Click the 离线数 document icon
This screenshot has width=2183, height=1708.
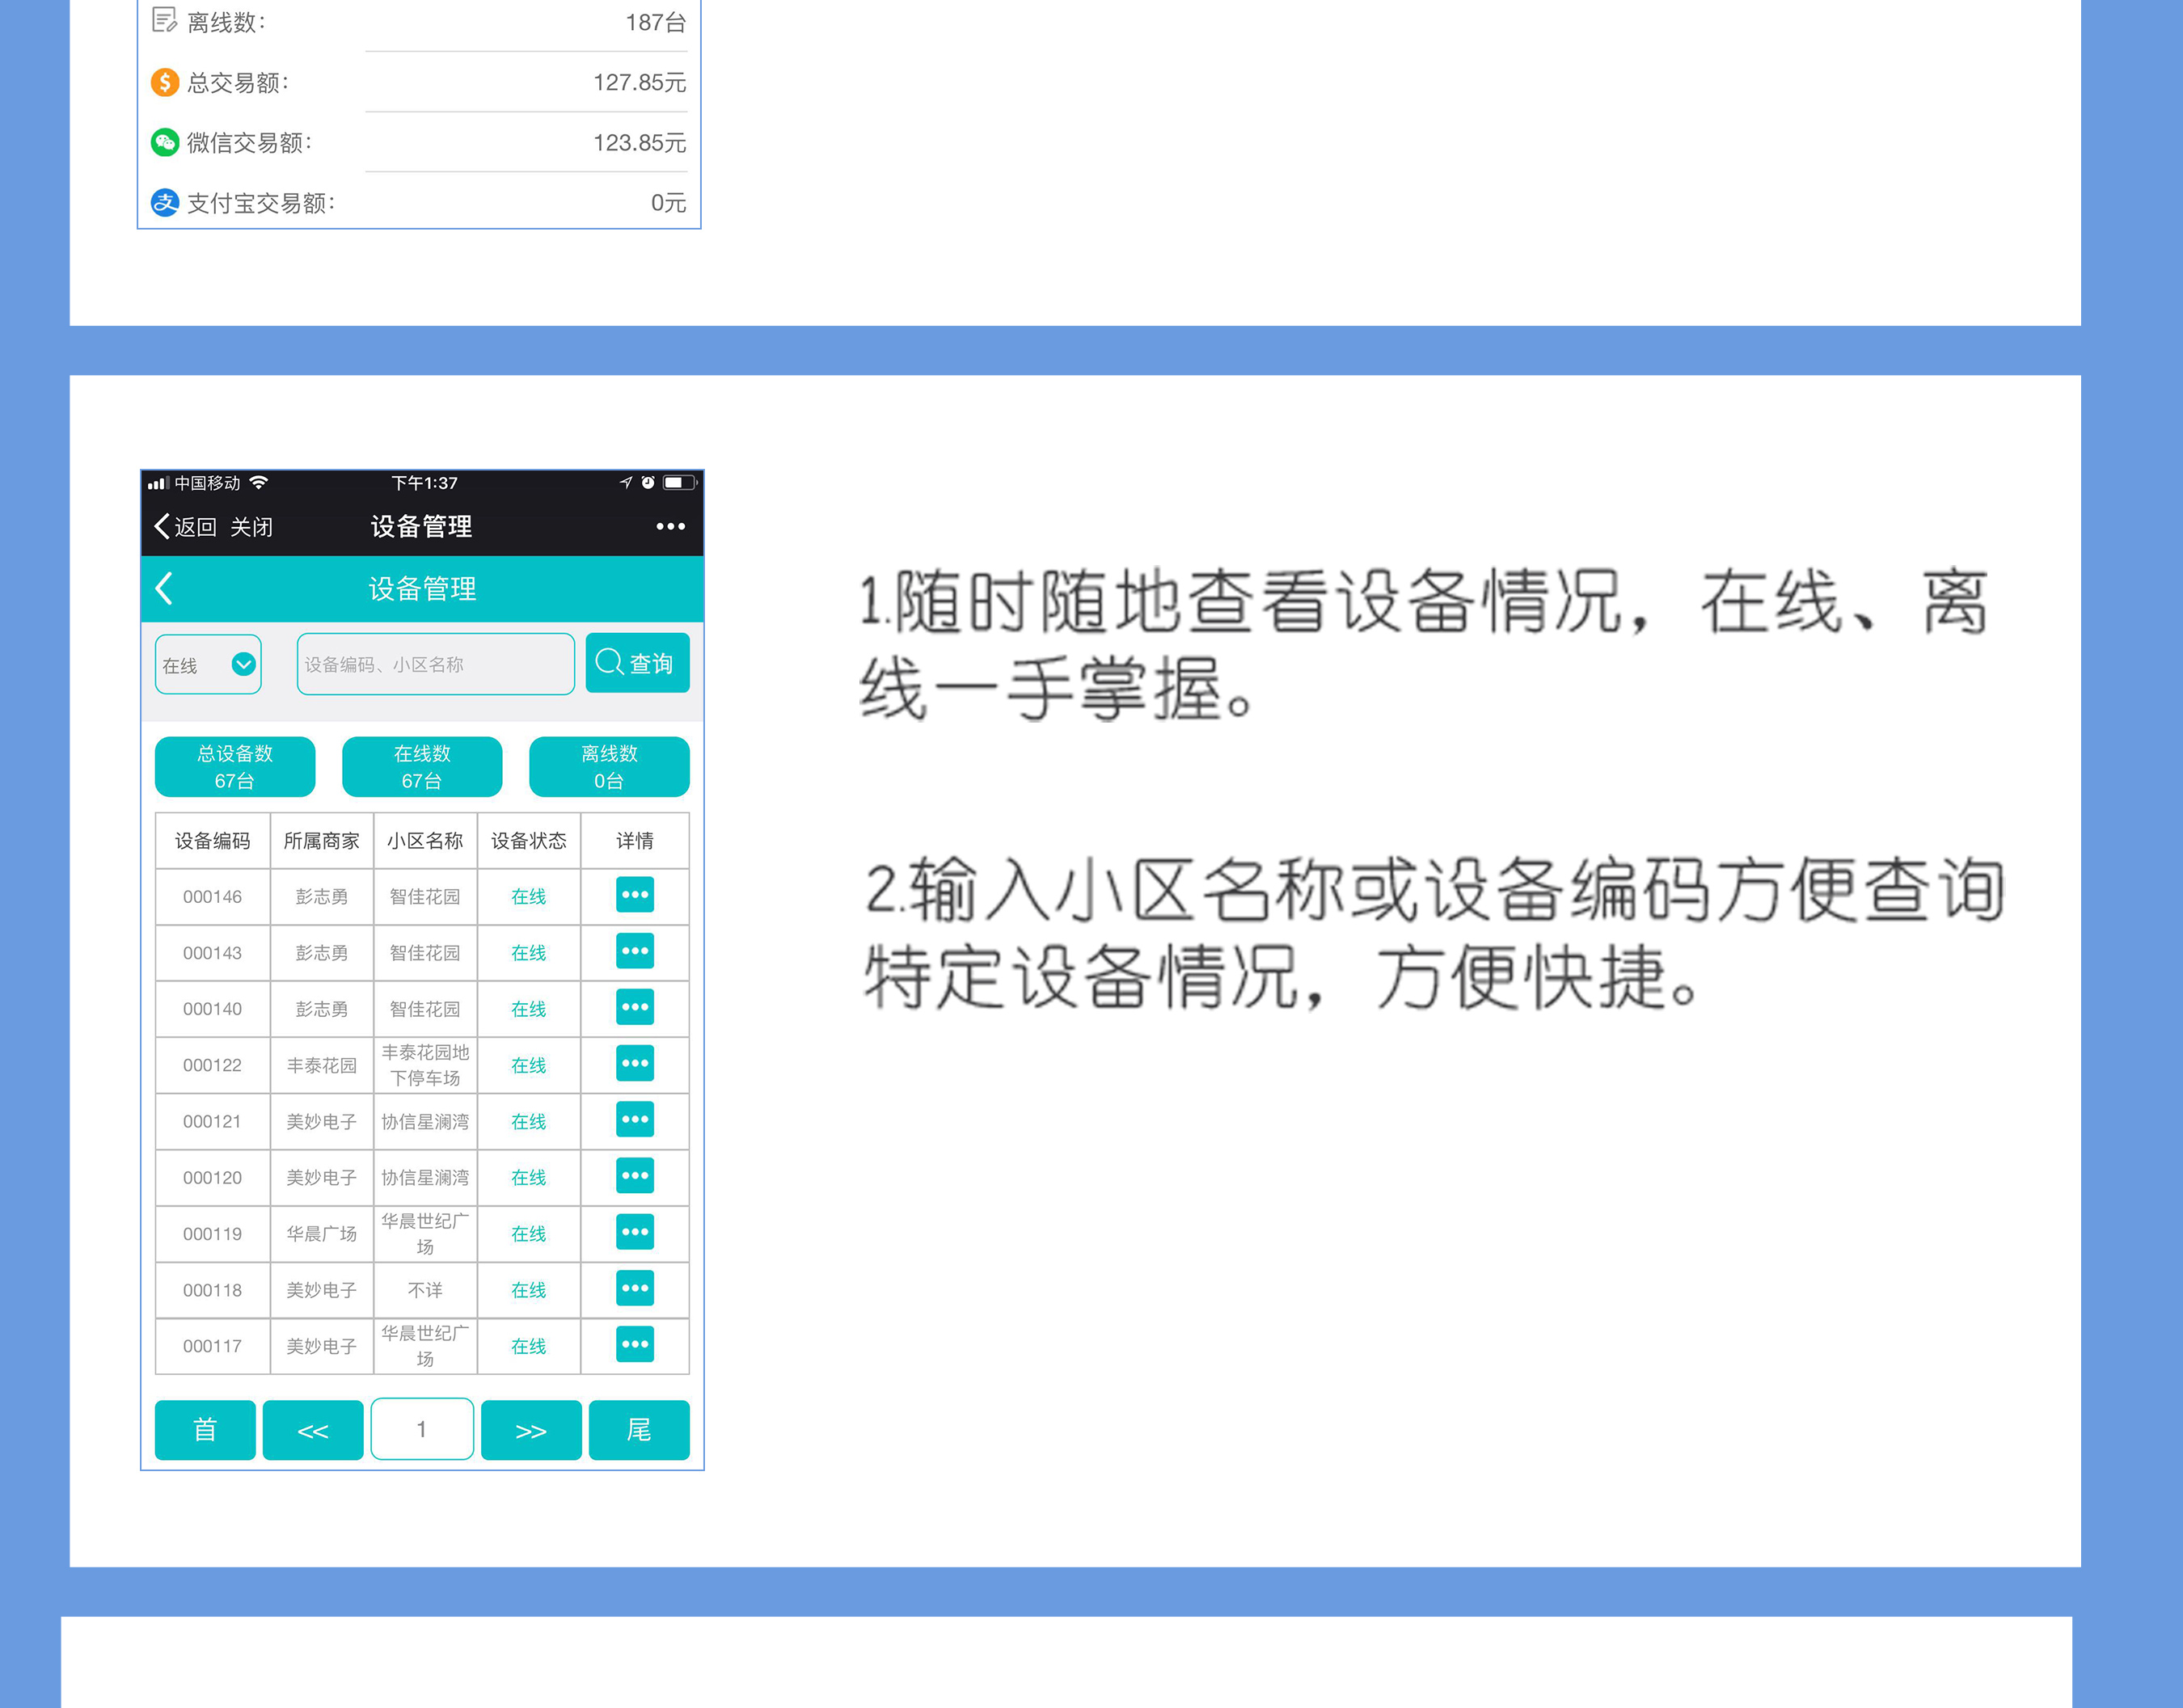tap(164, 21)
